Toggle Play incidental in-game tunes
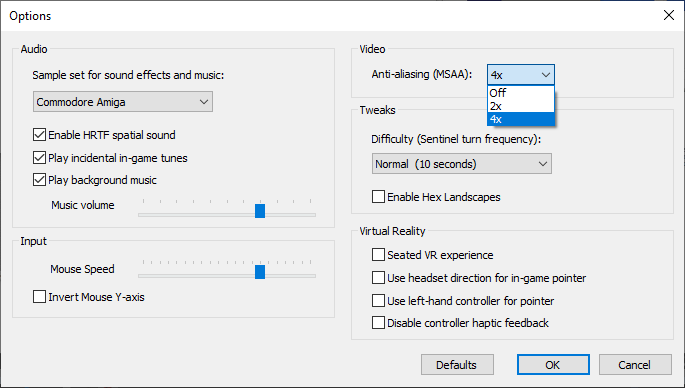Screen dimensions: 685x388 39,157
